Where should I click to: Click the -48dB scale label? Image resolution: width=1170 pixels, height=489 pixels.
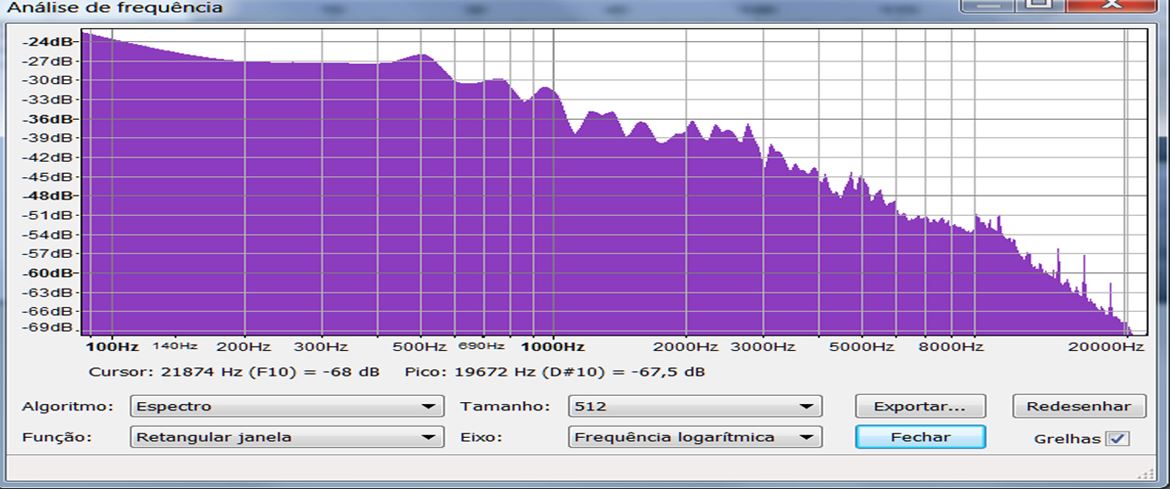pyautogui.click(x=46, y=196)
